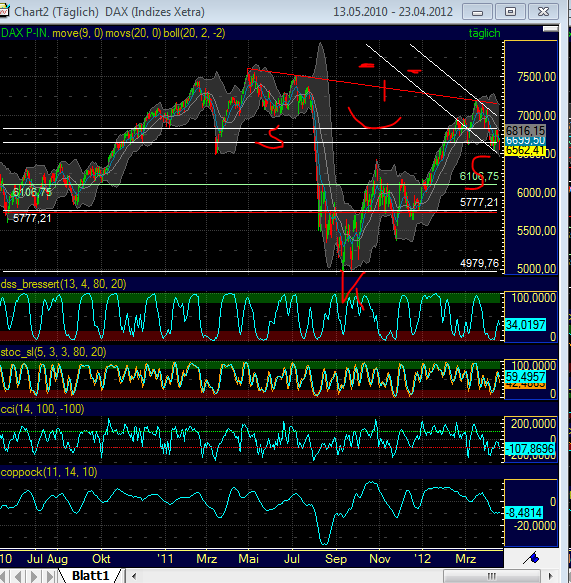
Task: Minimize the Chart2 window
Action: point(478,12)
